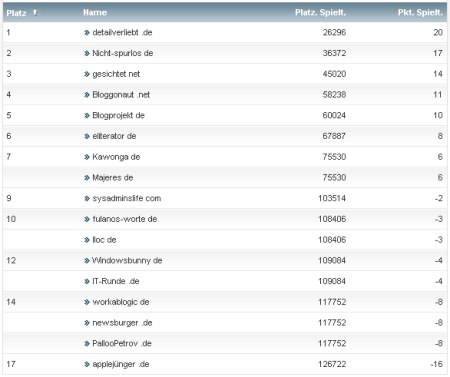Select rank number 17 in Platz column
The width and height of the screenshot is (450, 377).
pos(11,364)
